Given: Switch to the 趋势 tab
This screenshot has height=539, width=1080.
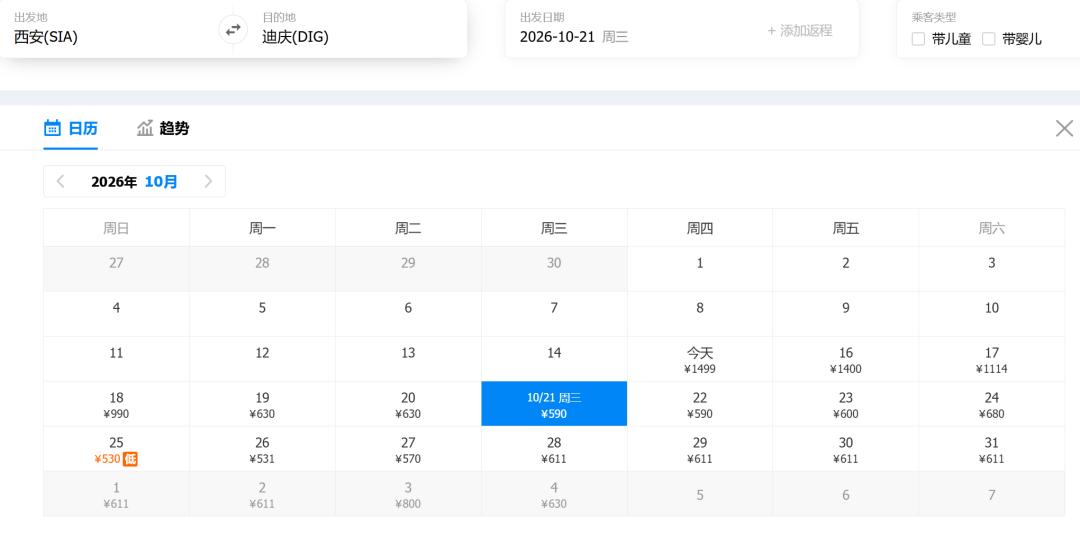Looking at the screenshot, I should pyautogui.click(x=163, y=128).
